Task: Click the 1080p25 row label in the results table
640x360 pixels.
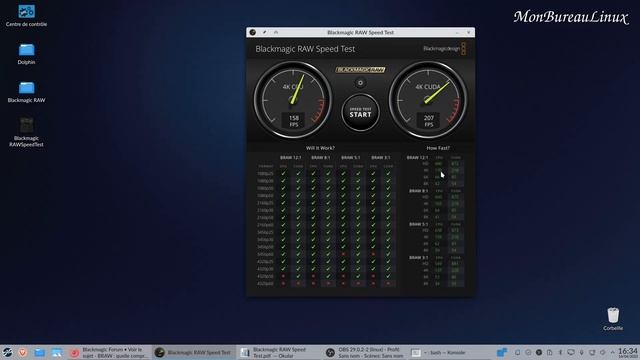Action: point(265,173)
